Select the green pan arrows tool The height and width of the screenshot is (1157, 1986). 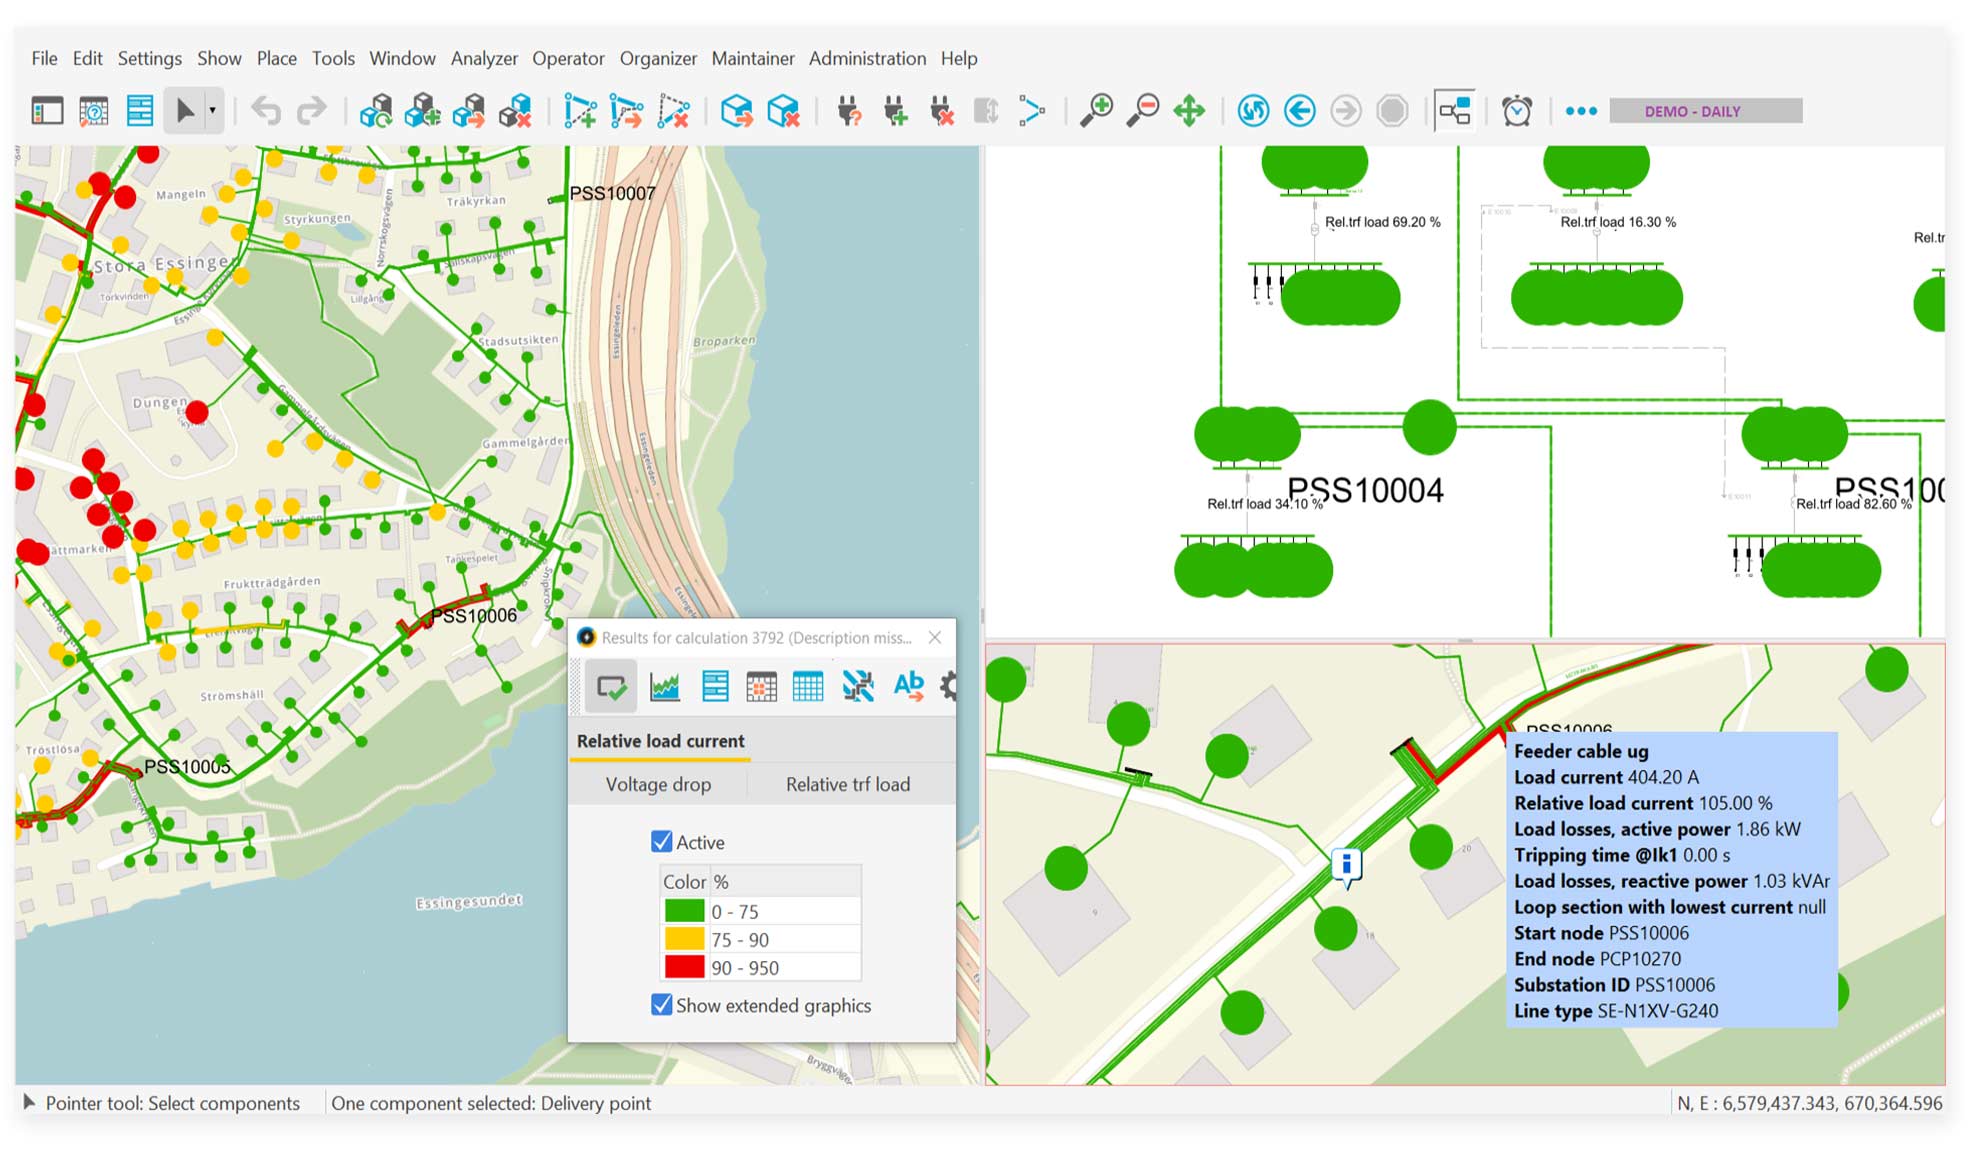[1189, 110]
